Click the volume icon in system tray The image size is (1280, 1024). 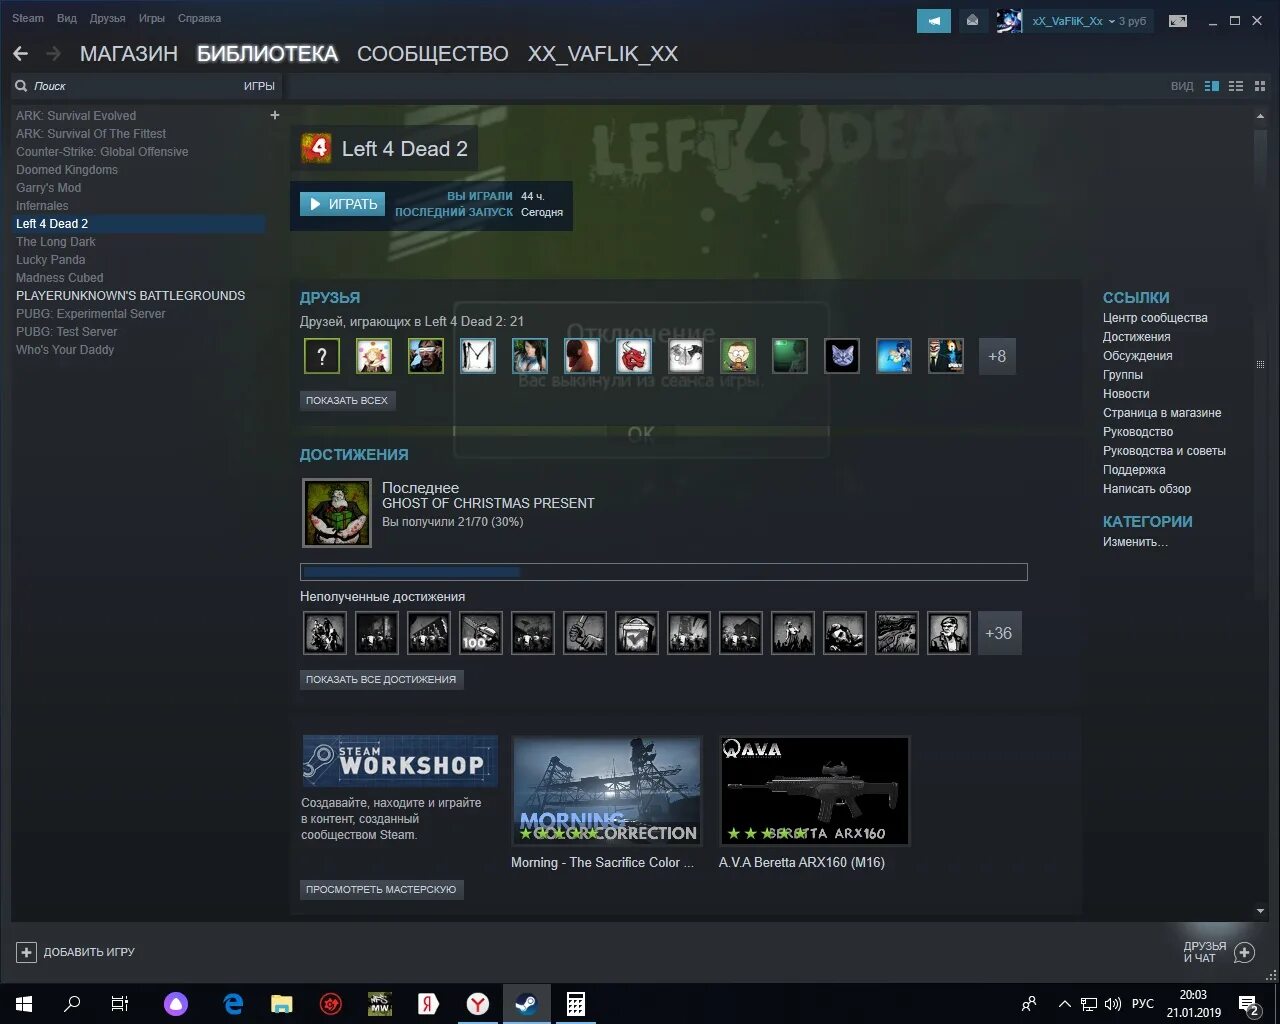[x=1113, y=1004]
